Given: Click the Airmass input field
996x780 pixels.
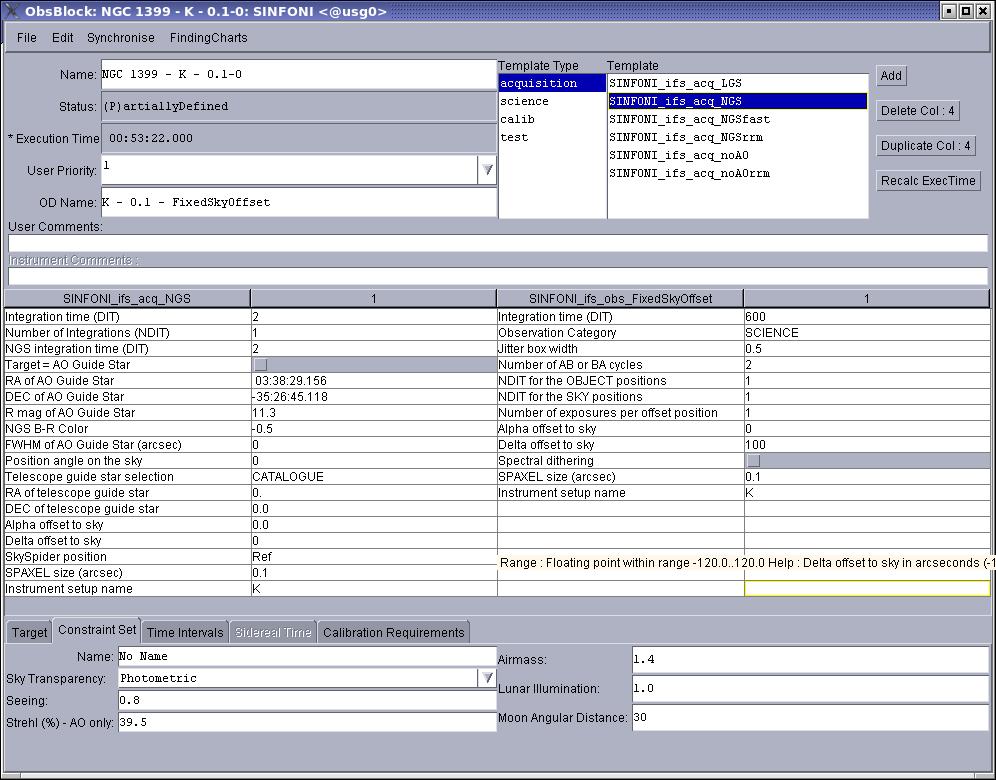Looking at the screenshot, I should coord(810,659).
